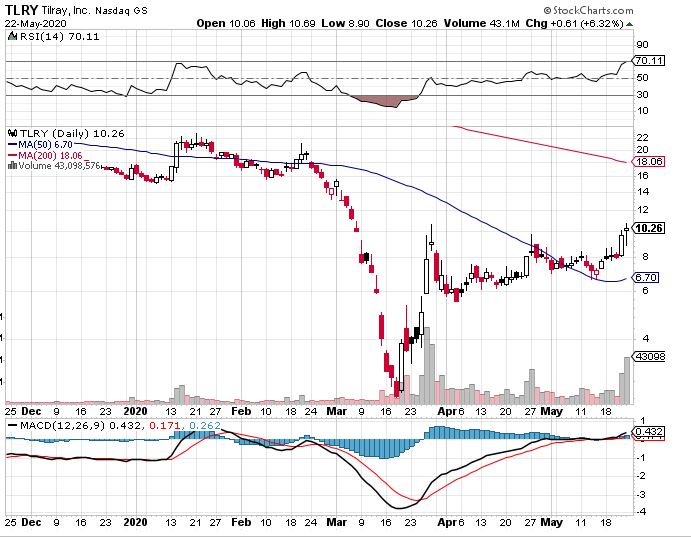691x537 pixels.
Task: Click the High 10.69 value
Action: point(288,23)
